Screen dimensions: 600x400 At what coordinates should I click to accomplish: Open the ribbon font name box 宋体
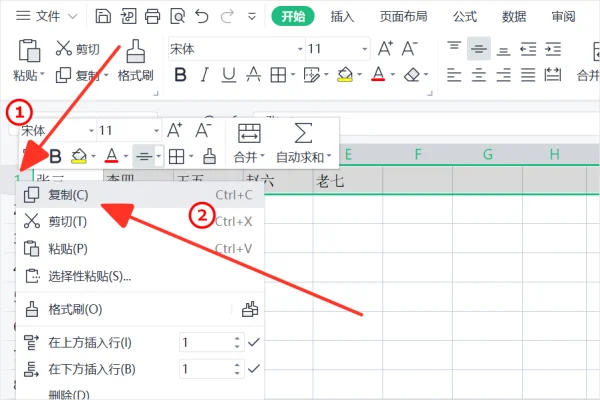236,49
